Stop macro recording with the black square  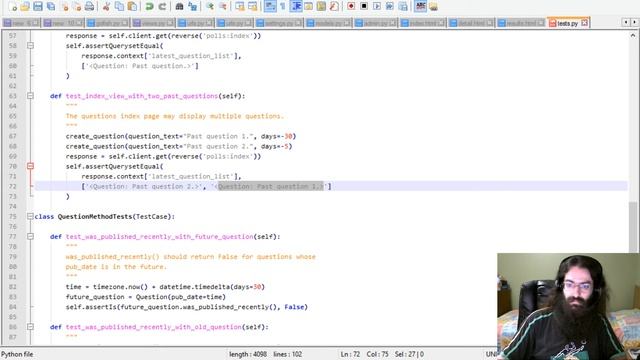tap(364, 6)
